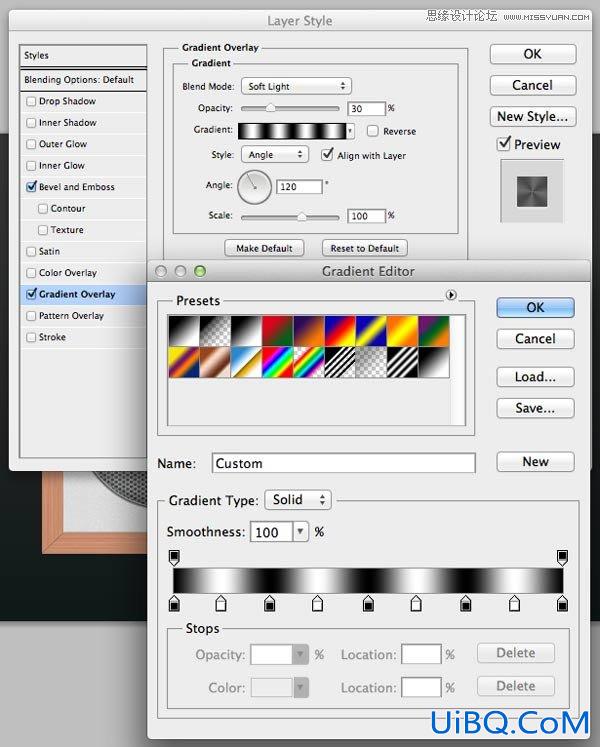This screenshot has width=600, height=747.
Task: Enable the Contour sub-option
Action: 43,208
